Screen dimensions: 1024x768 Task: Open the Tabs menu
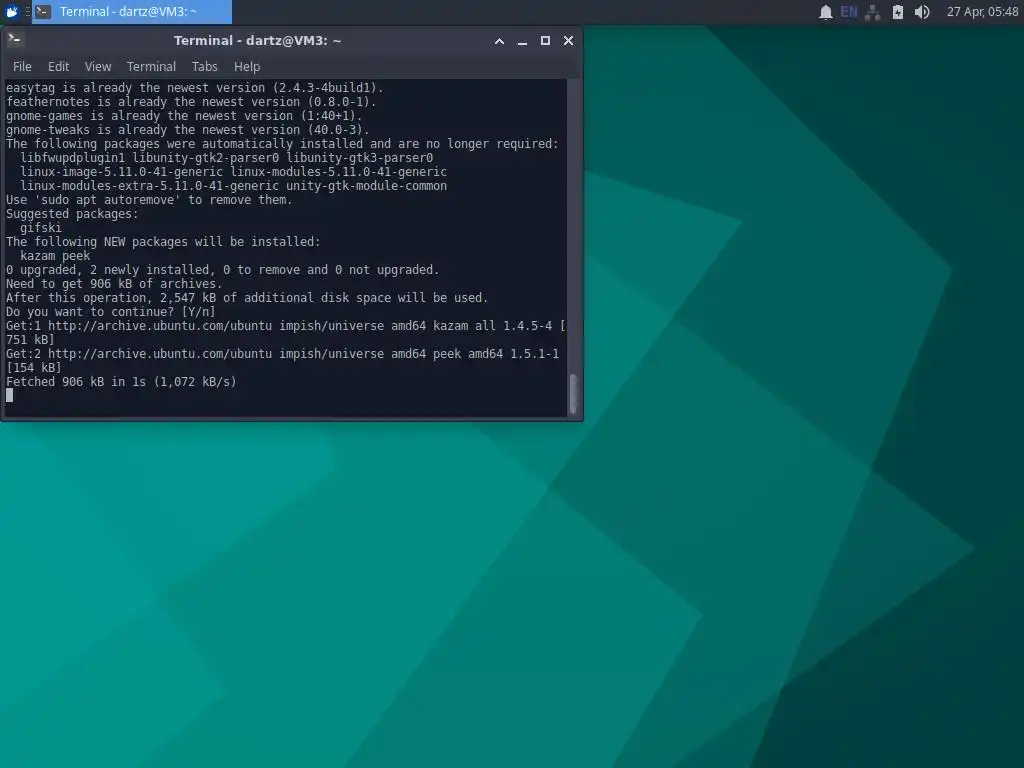(x=204, y=67)
